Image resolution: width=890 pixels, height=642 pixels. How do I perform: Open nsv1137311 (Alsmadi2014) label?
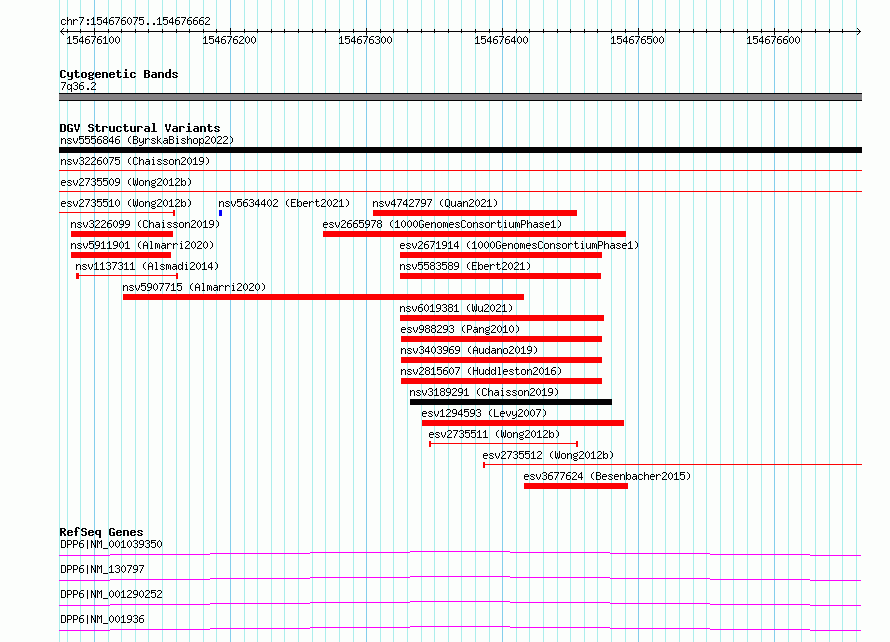[146, 266]
